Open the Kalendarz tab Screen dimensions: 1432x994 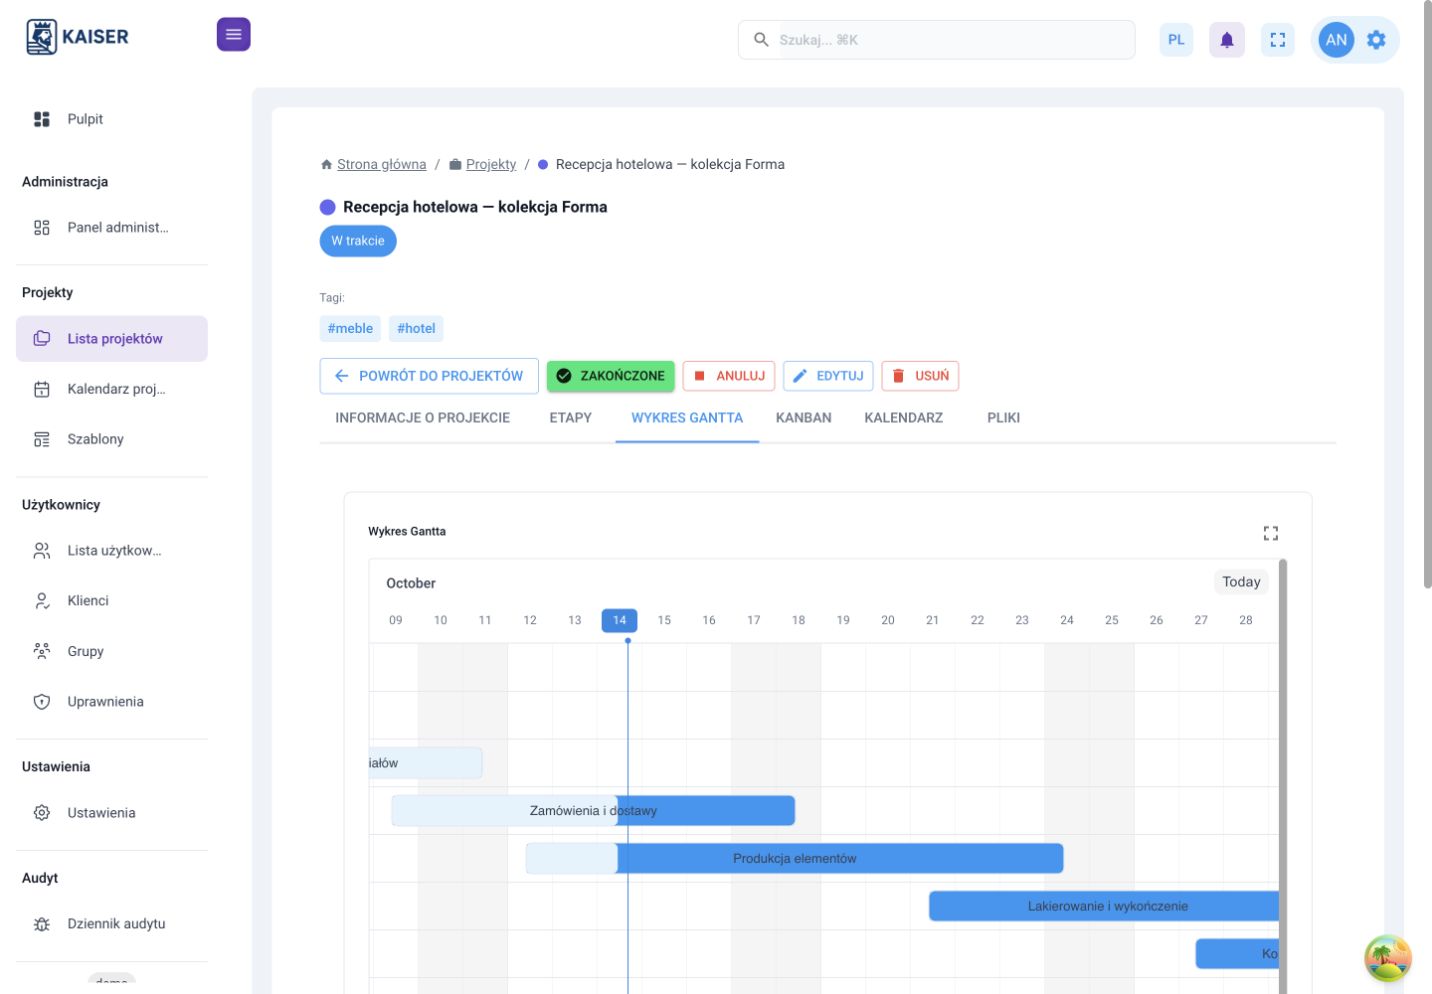tap(903, 418)
